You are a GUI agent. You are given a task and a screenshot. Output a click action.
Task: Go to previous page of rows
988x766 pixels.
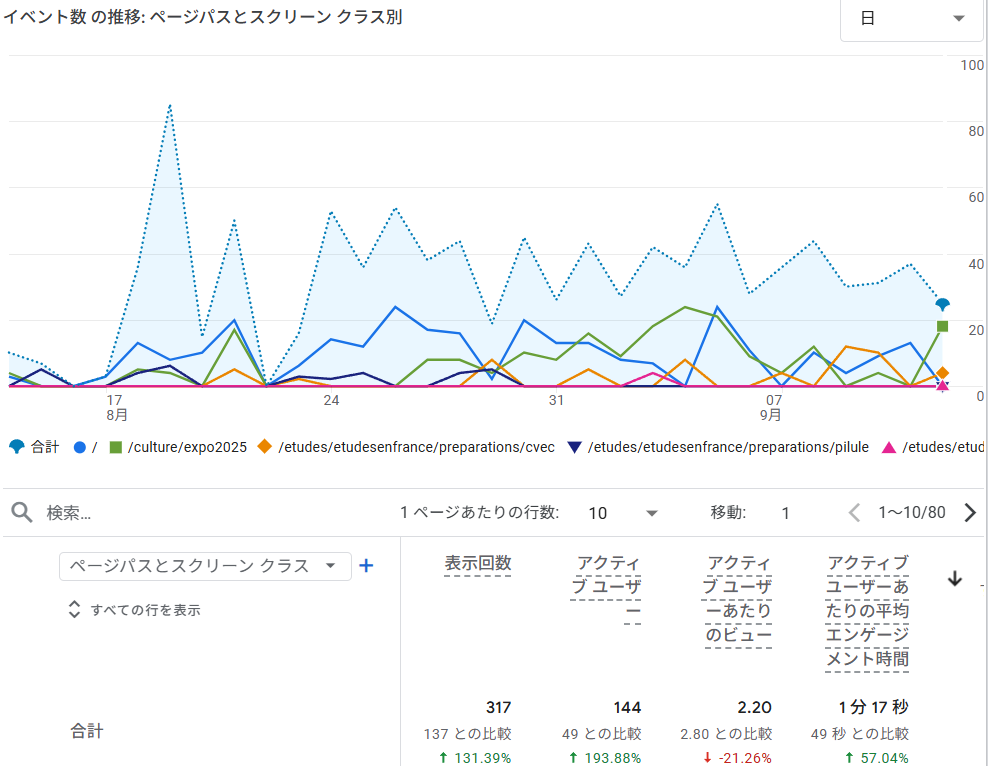(x=854, y=513)
